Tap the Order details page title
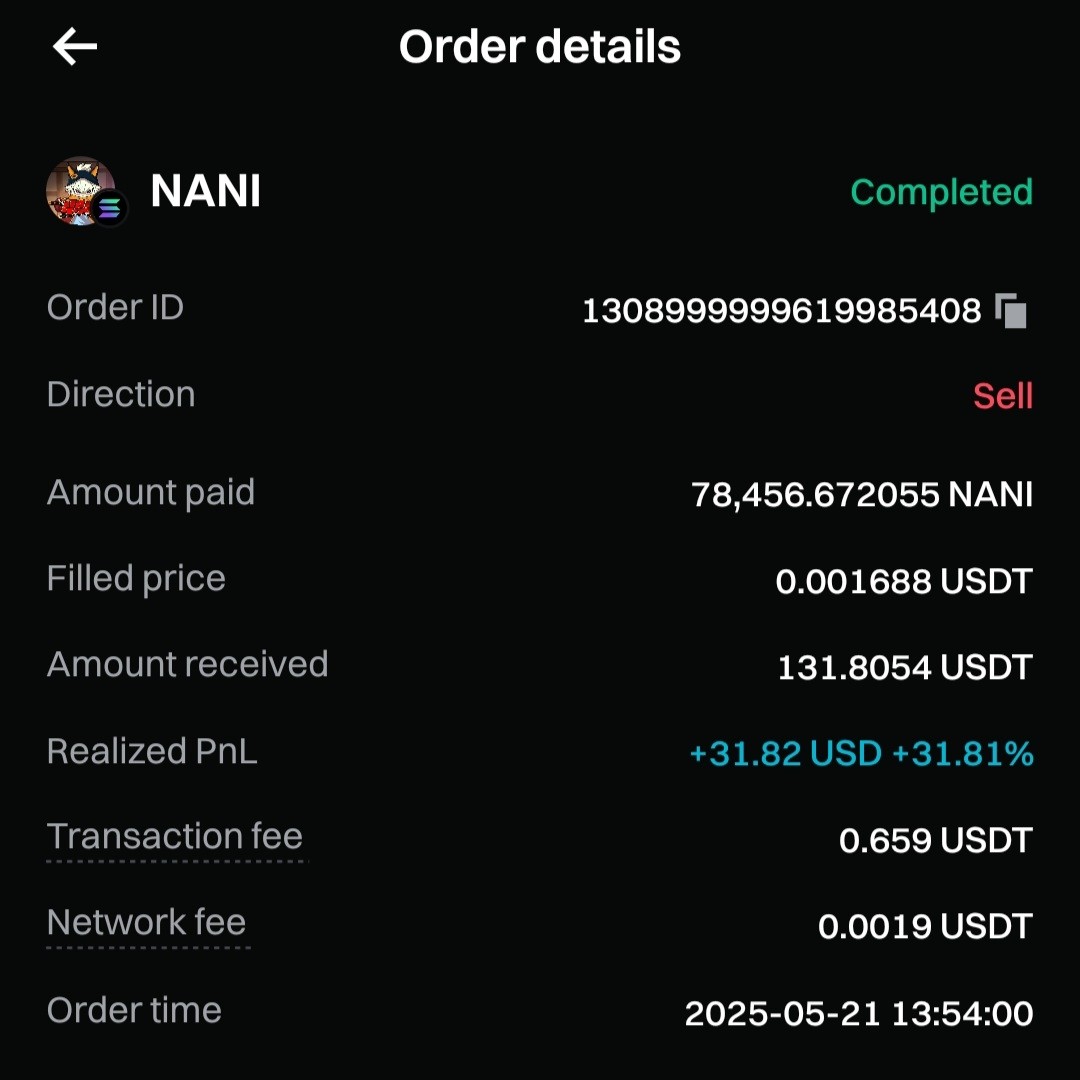Image resolution: width=1080 pixels, height=1080 pixels. click(x=540, y=47)
